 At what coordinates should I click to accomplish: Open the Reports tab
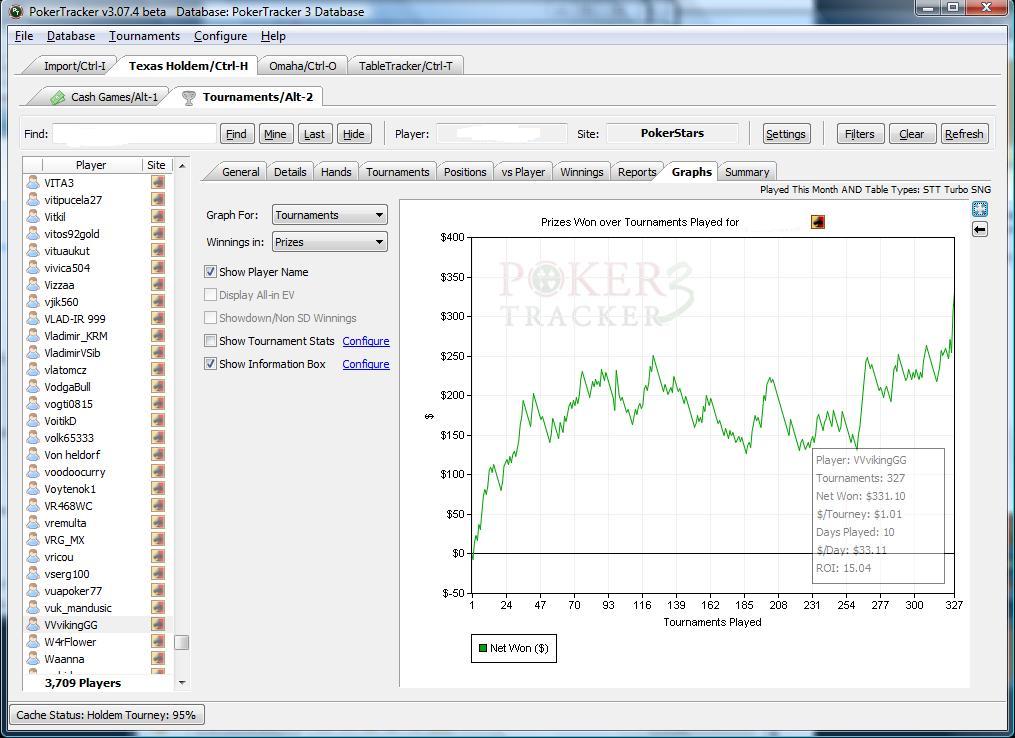(x=637, y=172)
